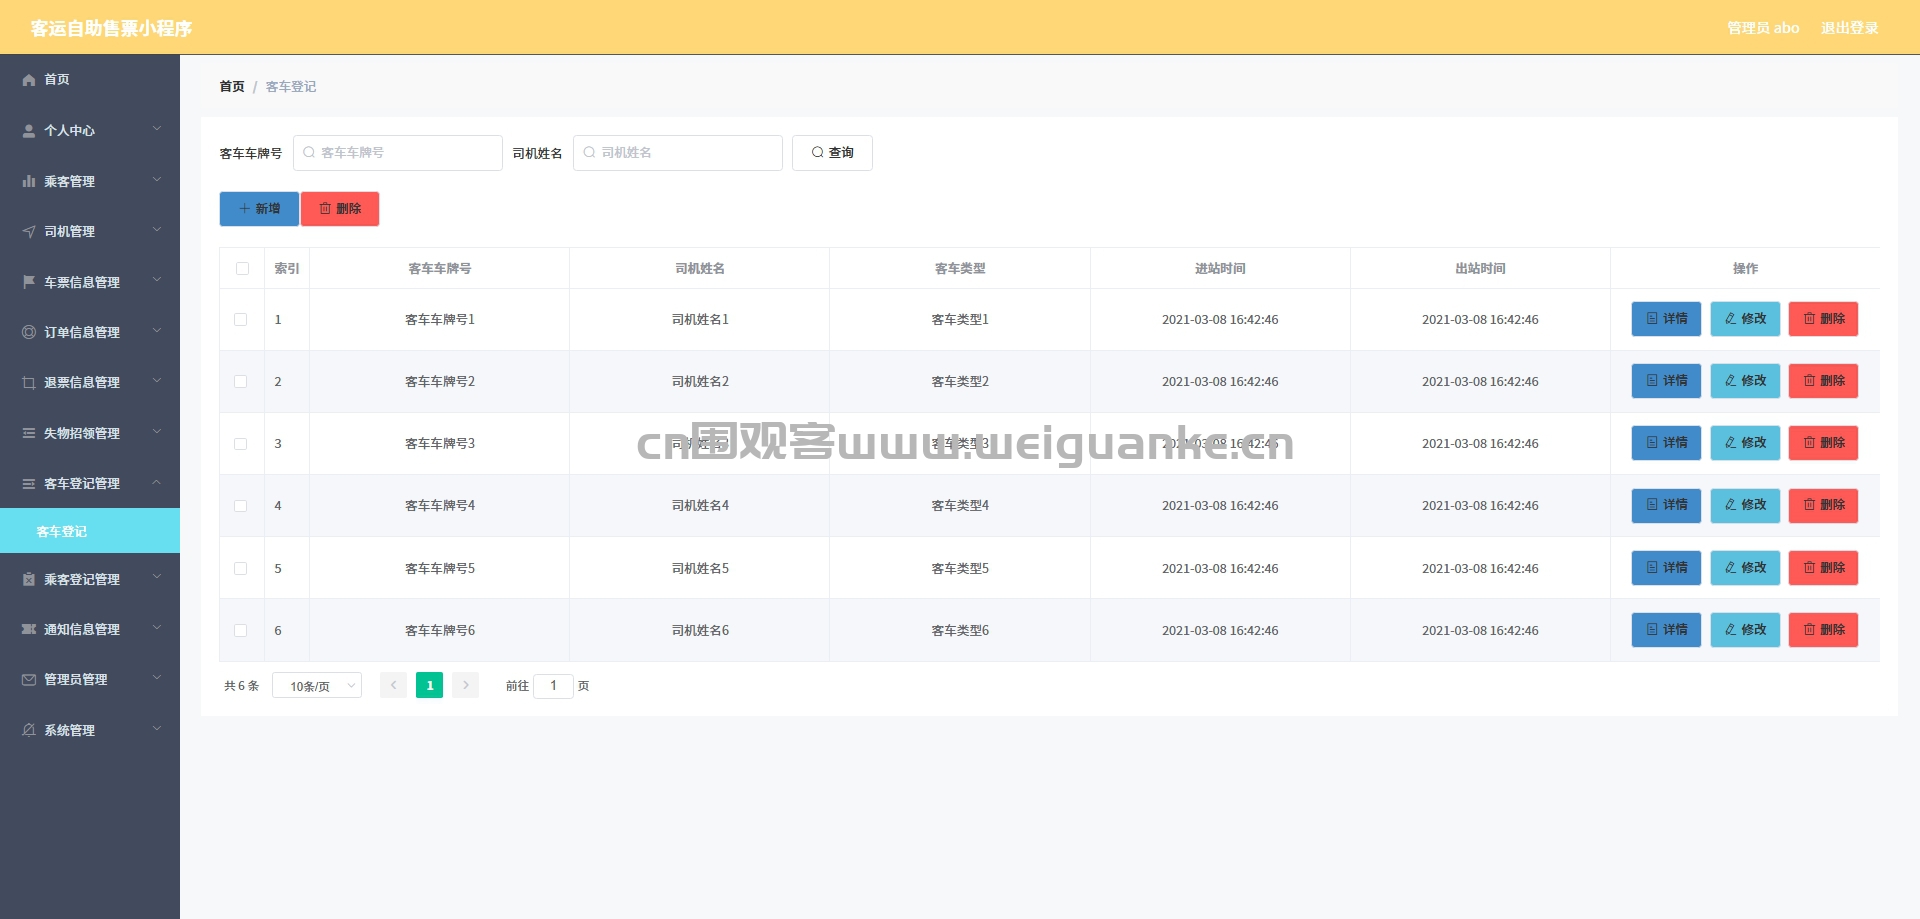1920x919 pixels.
Task: Check the checkbox for row 客车车牌号1
Action: point(240,319)
